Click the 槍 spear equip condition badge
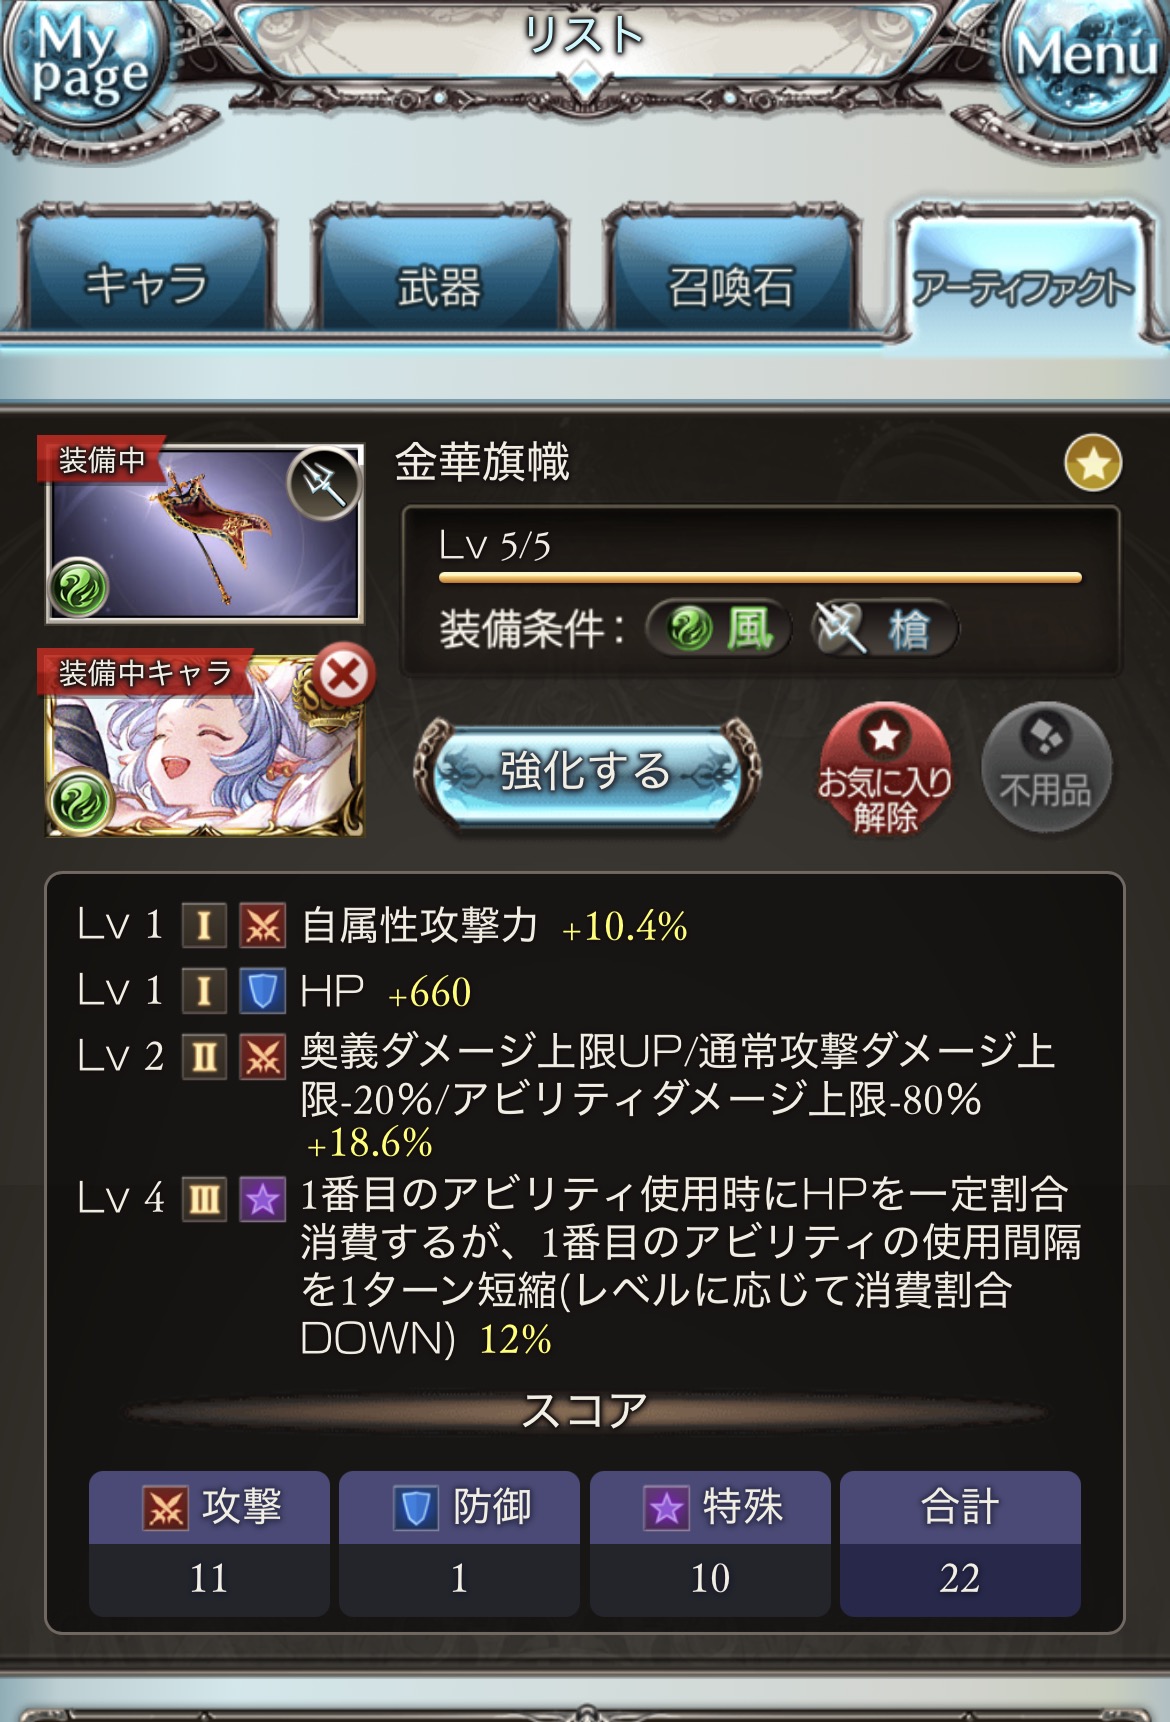Image resolution: width=1170 pixels, height=1722 pixels. pyautogui.click(x=883, y=630)
